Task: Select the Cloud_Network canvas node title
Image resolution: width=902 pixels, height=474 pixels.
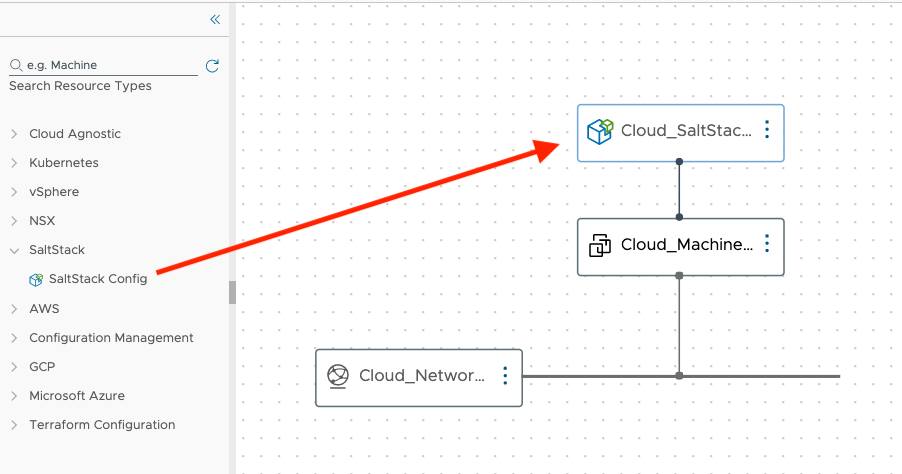Action: pos(422,376)
